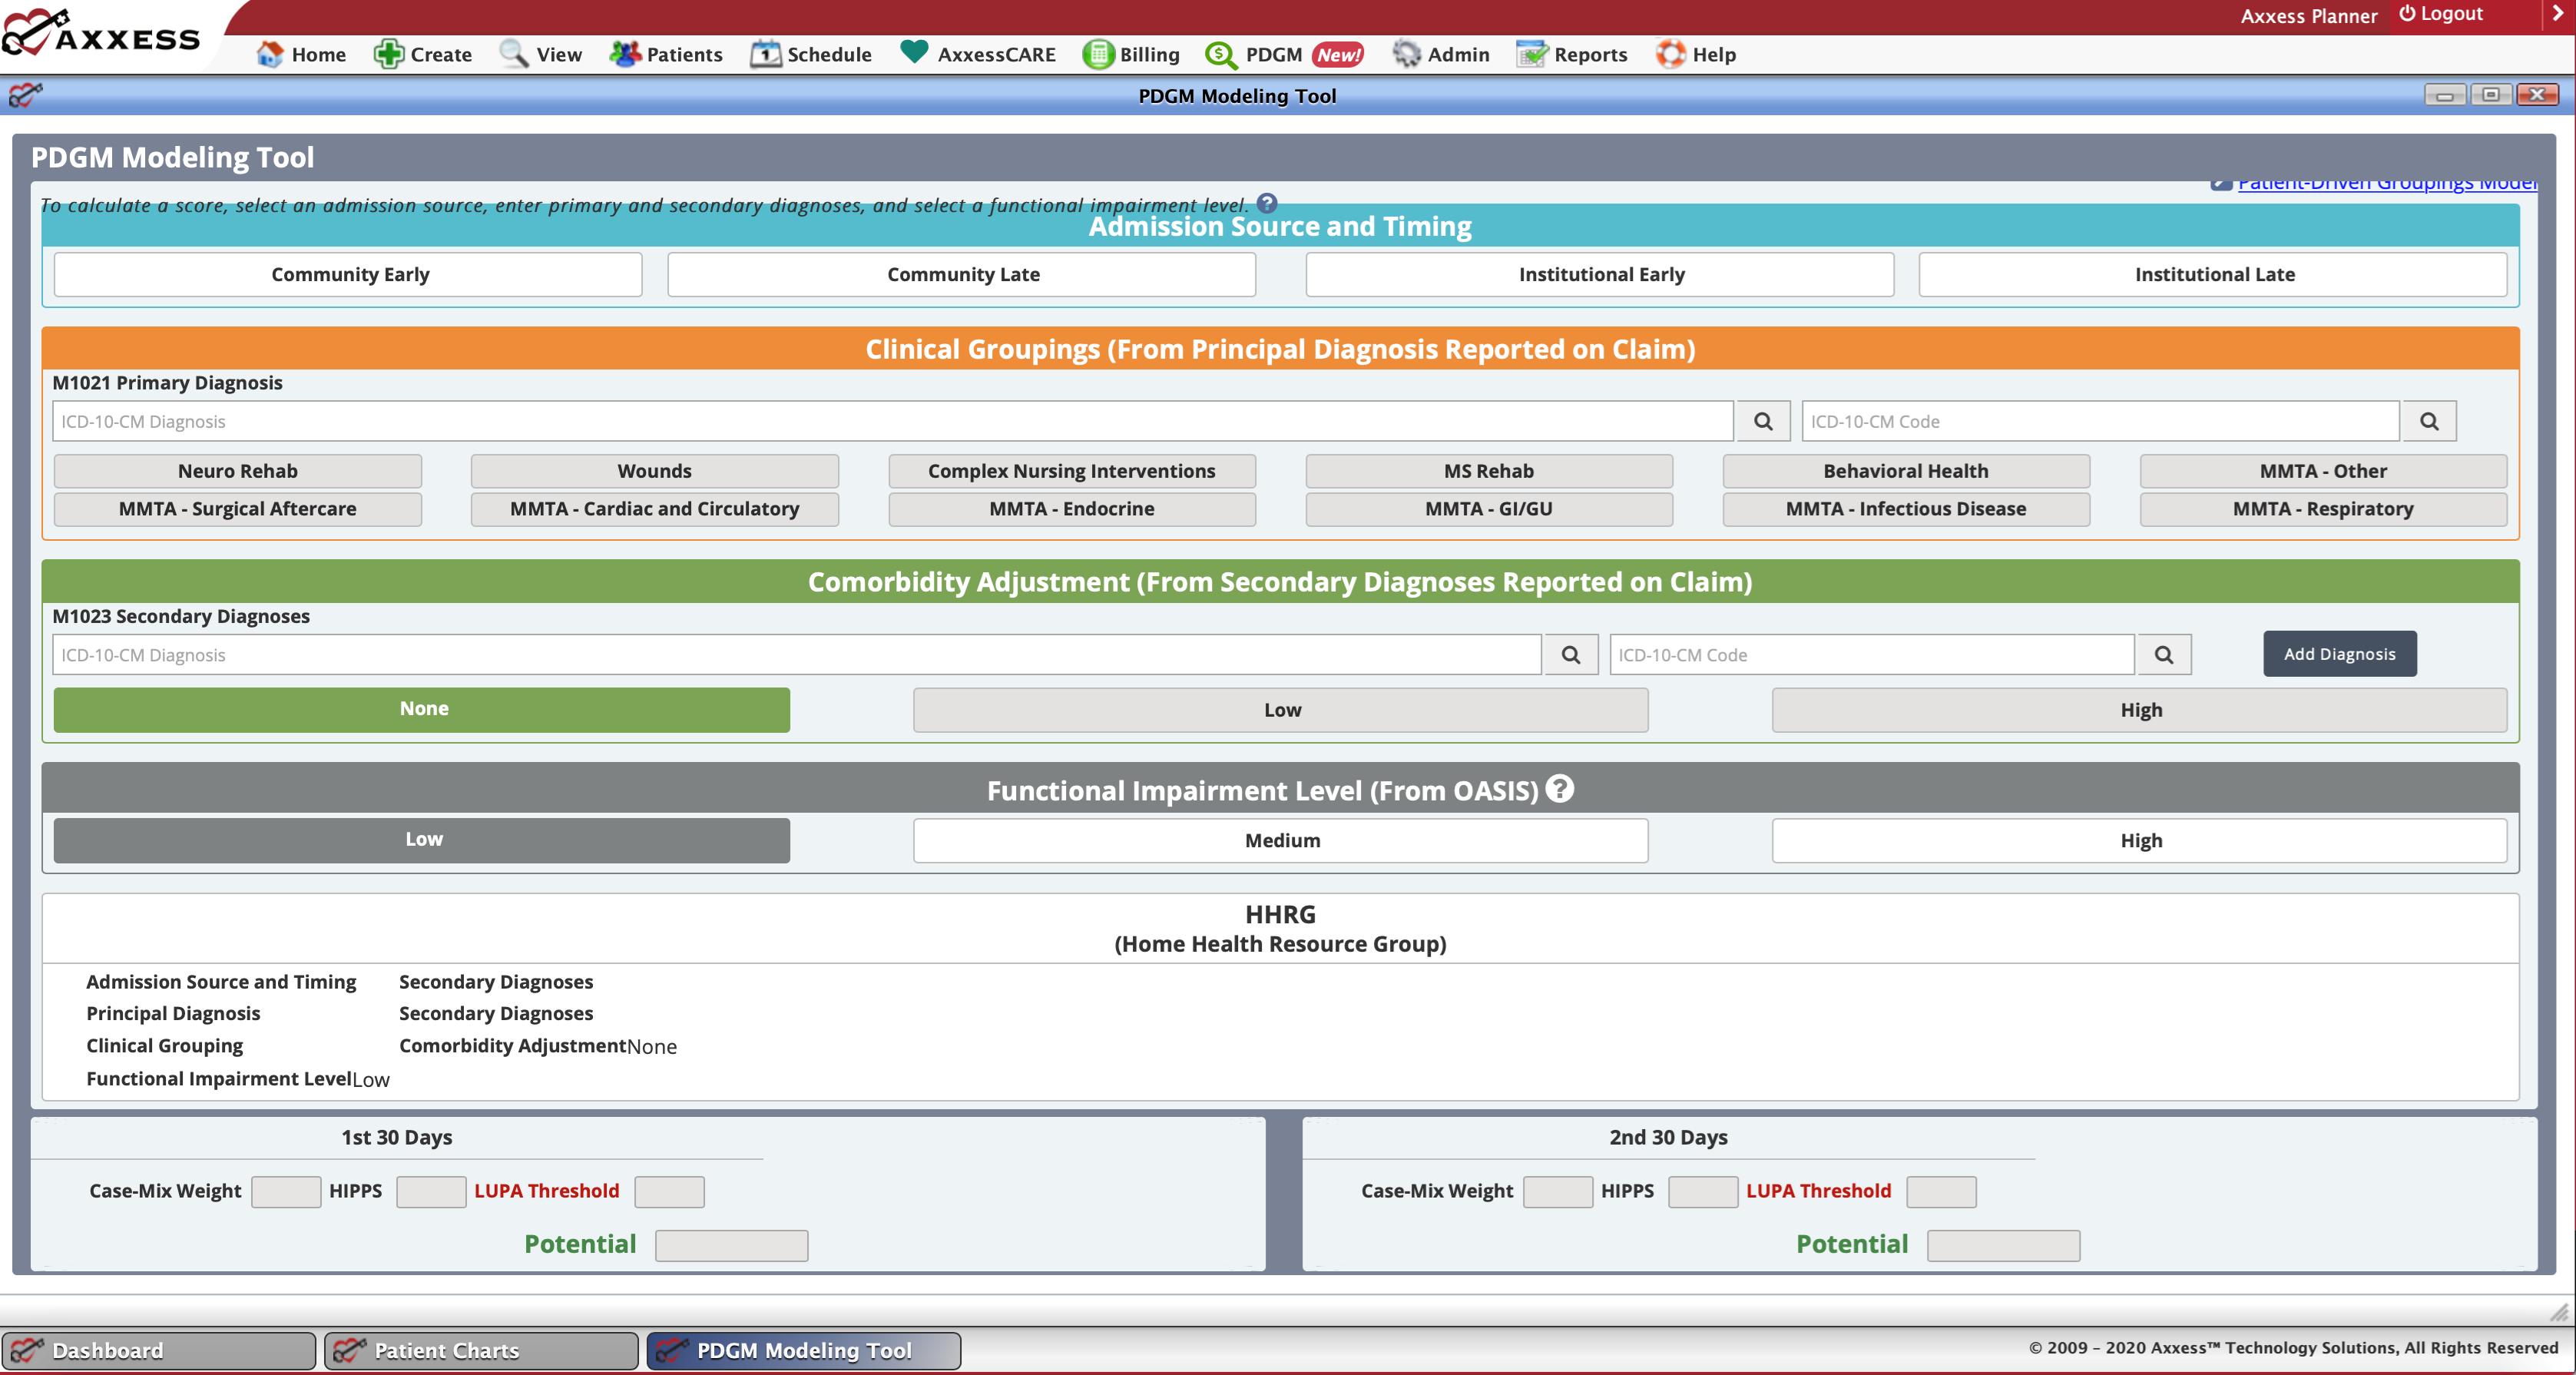Viewport: 2576px width, 1375px height.
Task: Choose Medium functional impairment level
Action: pyautogui.click(x=1280, y=840)
